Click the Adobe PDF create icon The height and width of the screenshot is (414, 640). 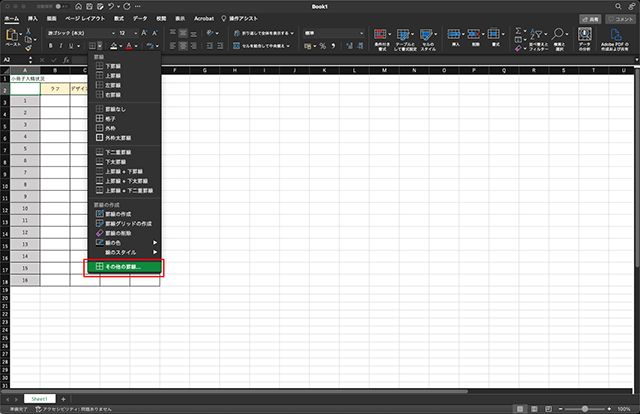click(616, 35)
